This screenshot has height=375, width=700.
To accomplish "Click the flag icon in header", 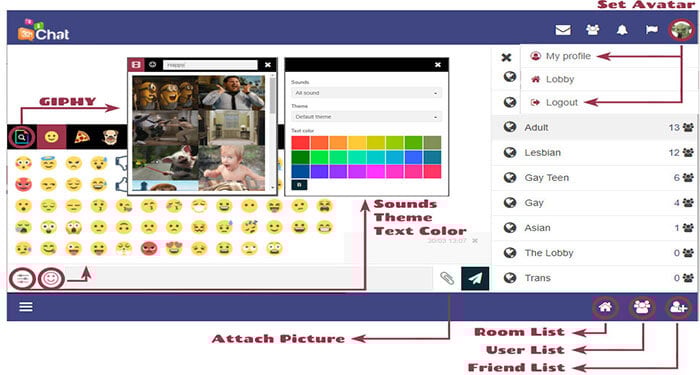I will 652,30.
